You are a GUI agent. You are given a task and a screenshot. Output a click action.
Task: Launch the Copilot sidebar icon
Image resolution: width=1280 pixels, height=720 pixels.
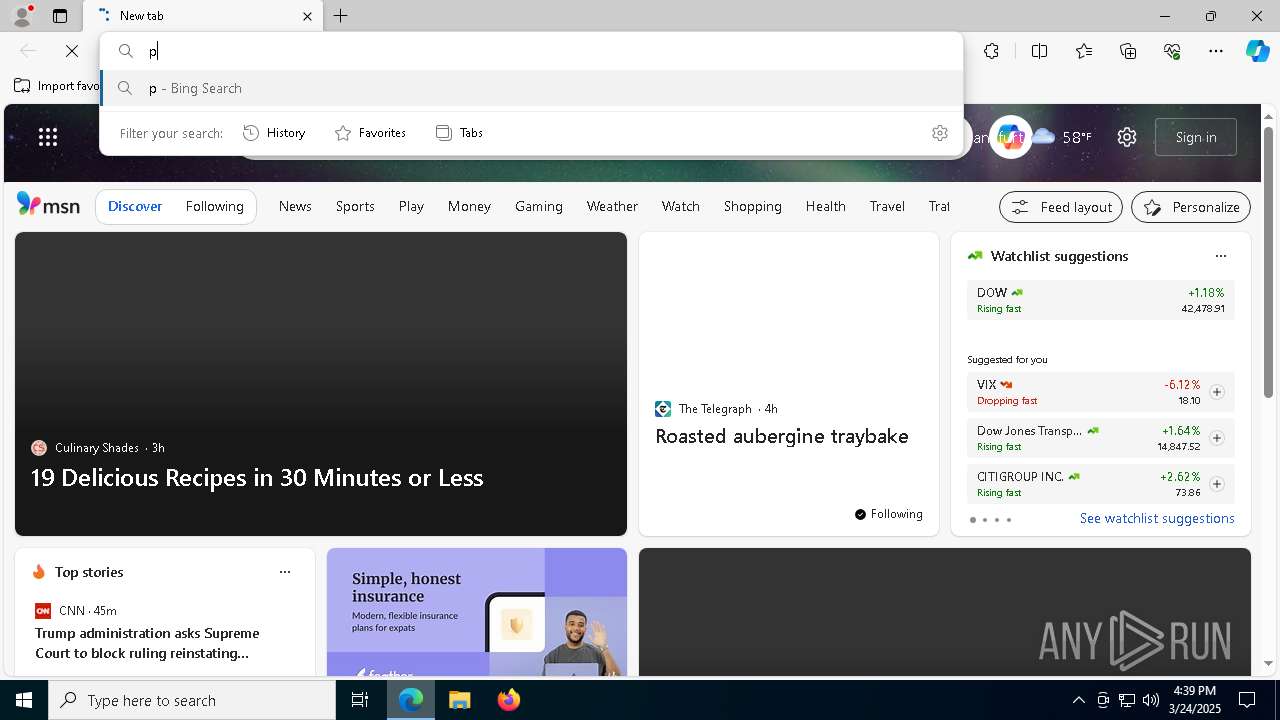coord(1257,51)
